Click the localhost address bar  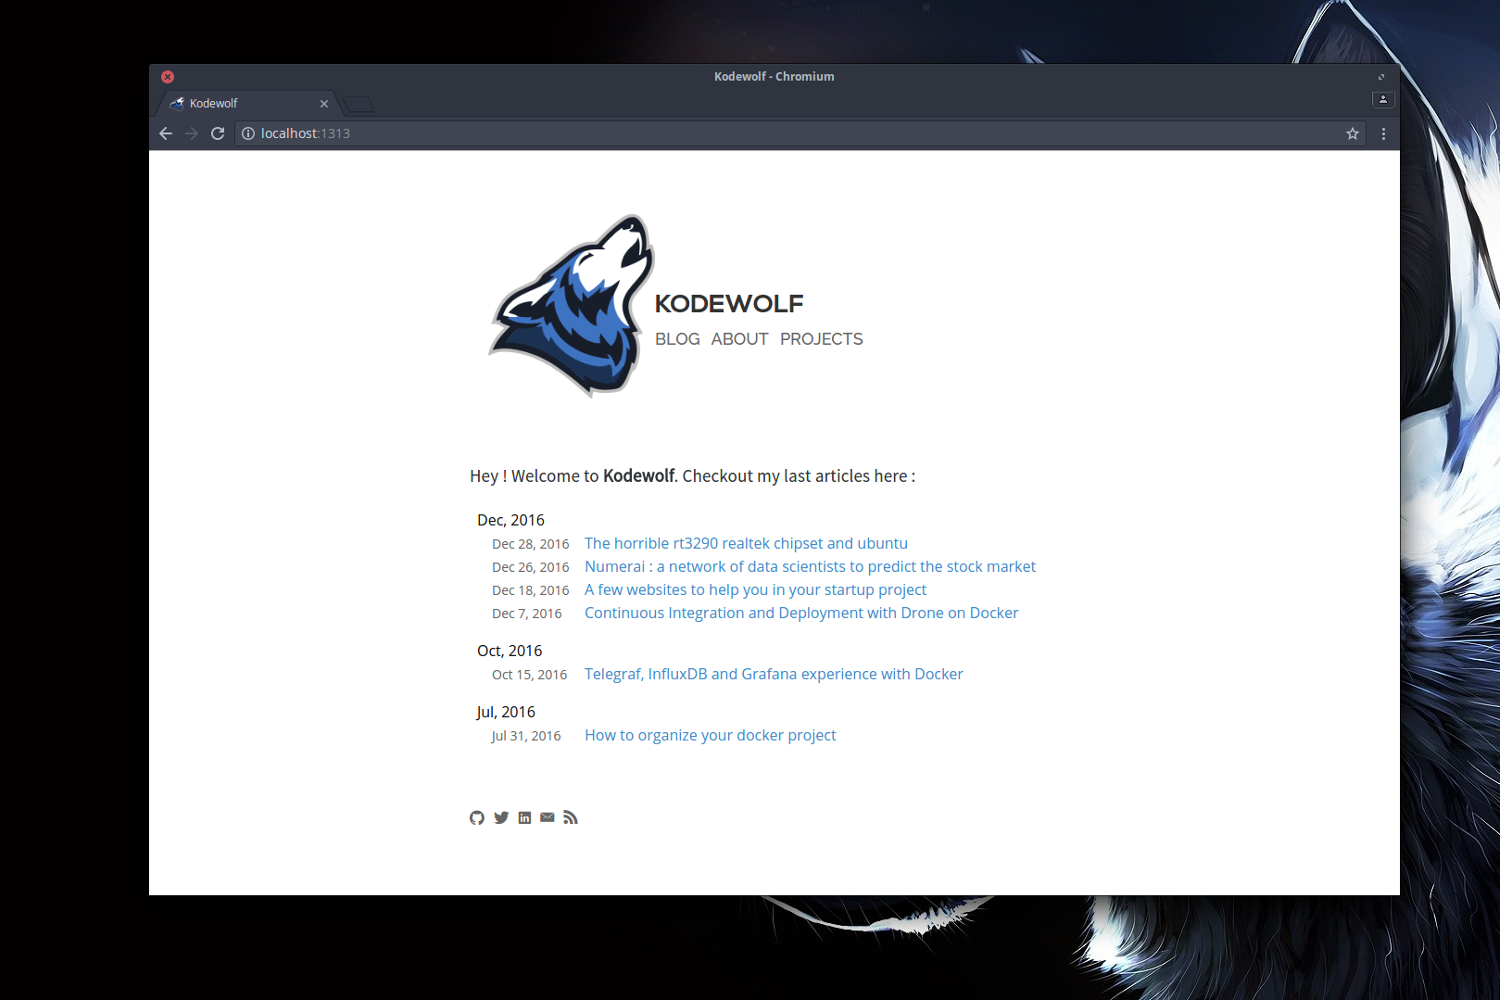pos(700,133)
